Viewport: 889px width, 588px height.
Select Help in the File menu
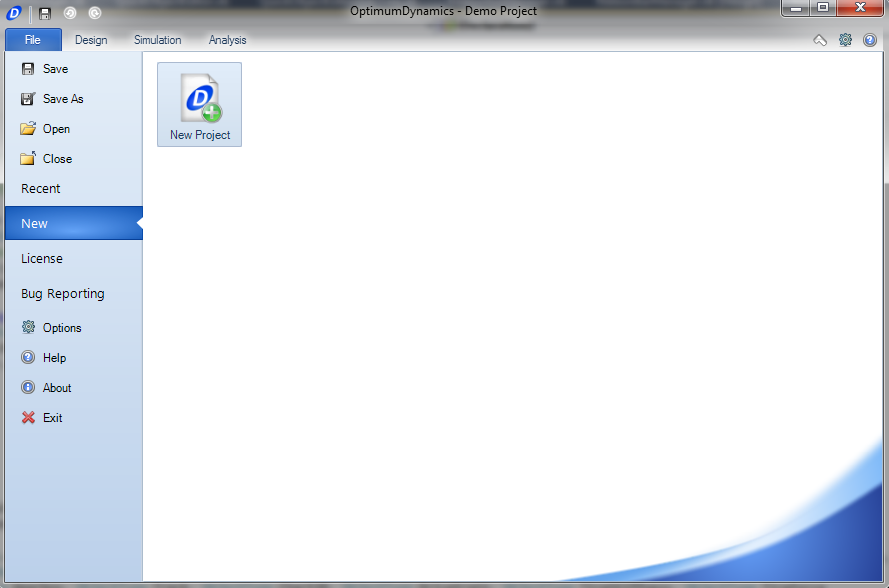pyautogui.click(x=74, y=358)
